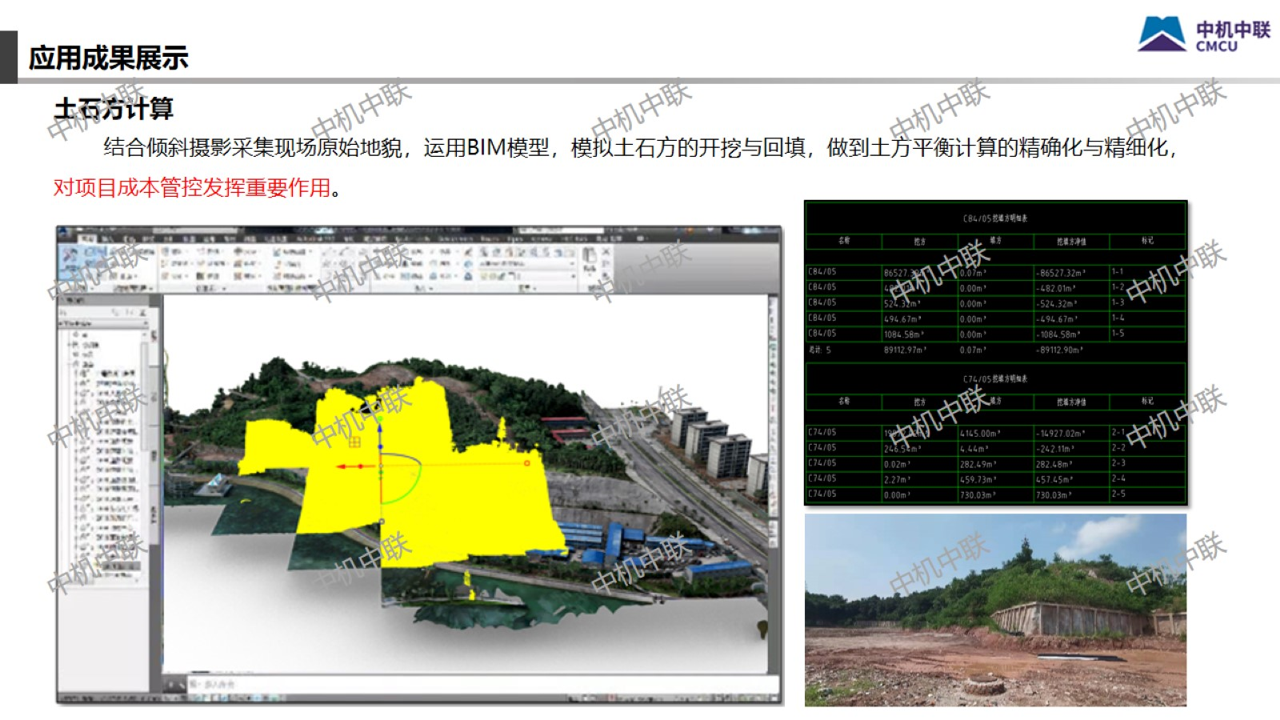Click the orange square grip left of the gizmo
The height and width of the screenshot is (720, 1280).
354,440
